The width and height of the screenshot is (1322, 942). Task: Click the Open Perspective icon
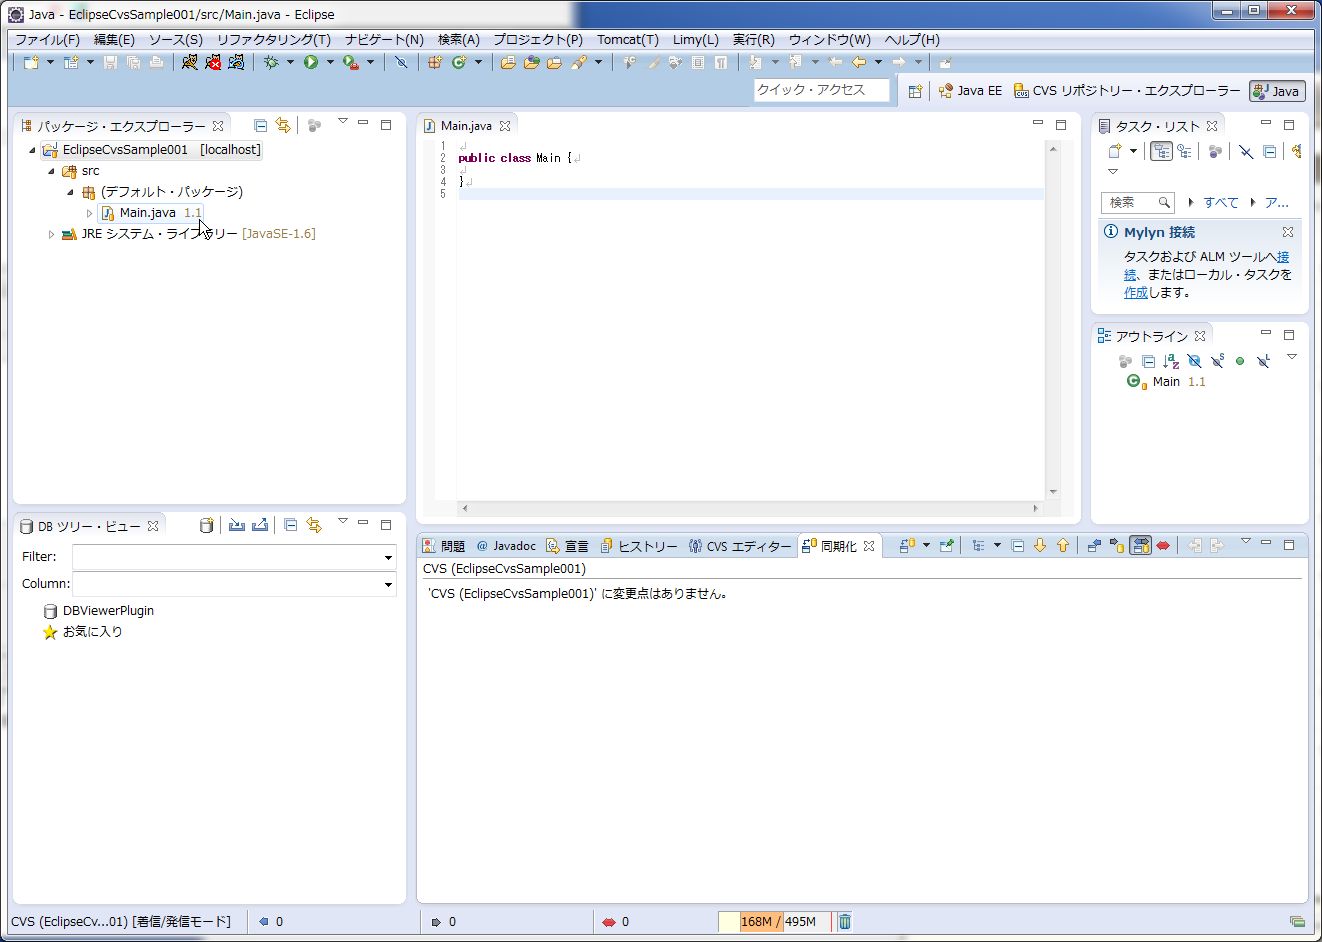[x=915, y=91]
